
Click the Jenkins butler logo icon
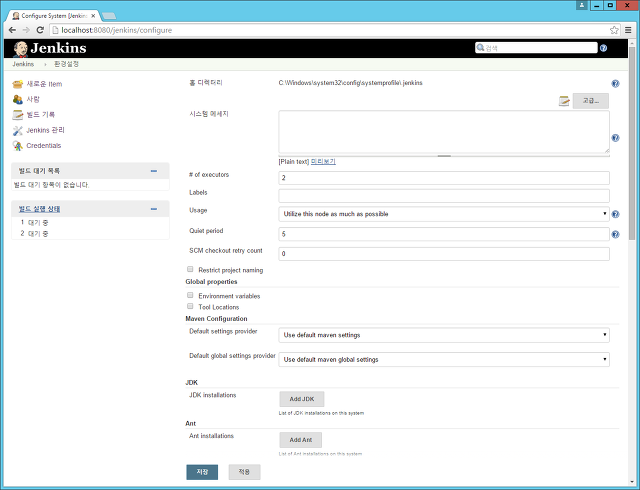point(20,49)
